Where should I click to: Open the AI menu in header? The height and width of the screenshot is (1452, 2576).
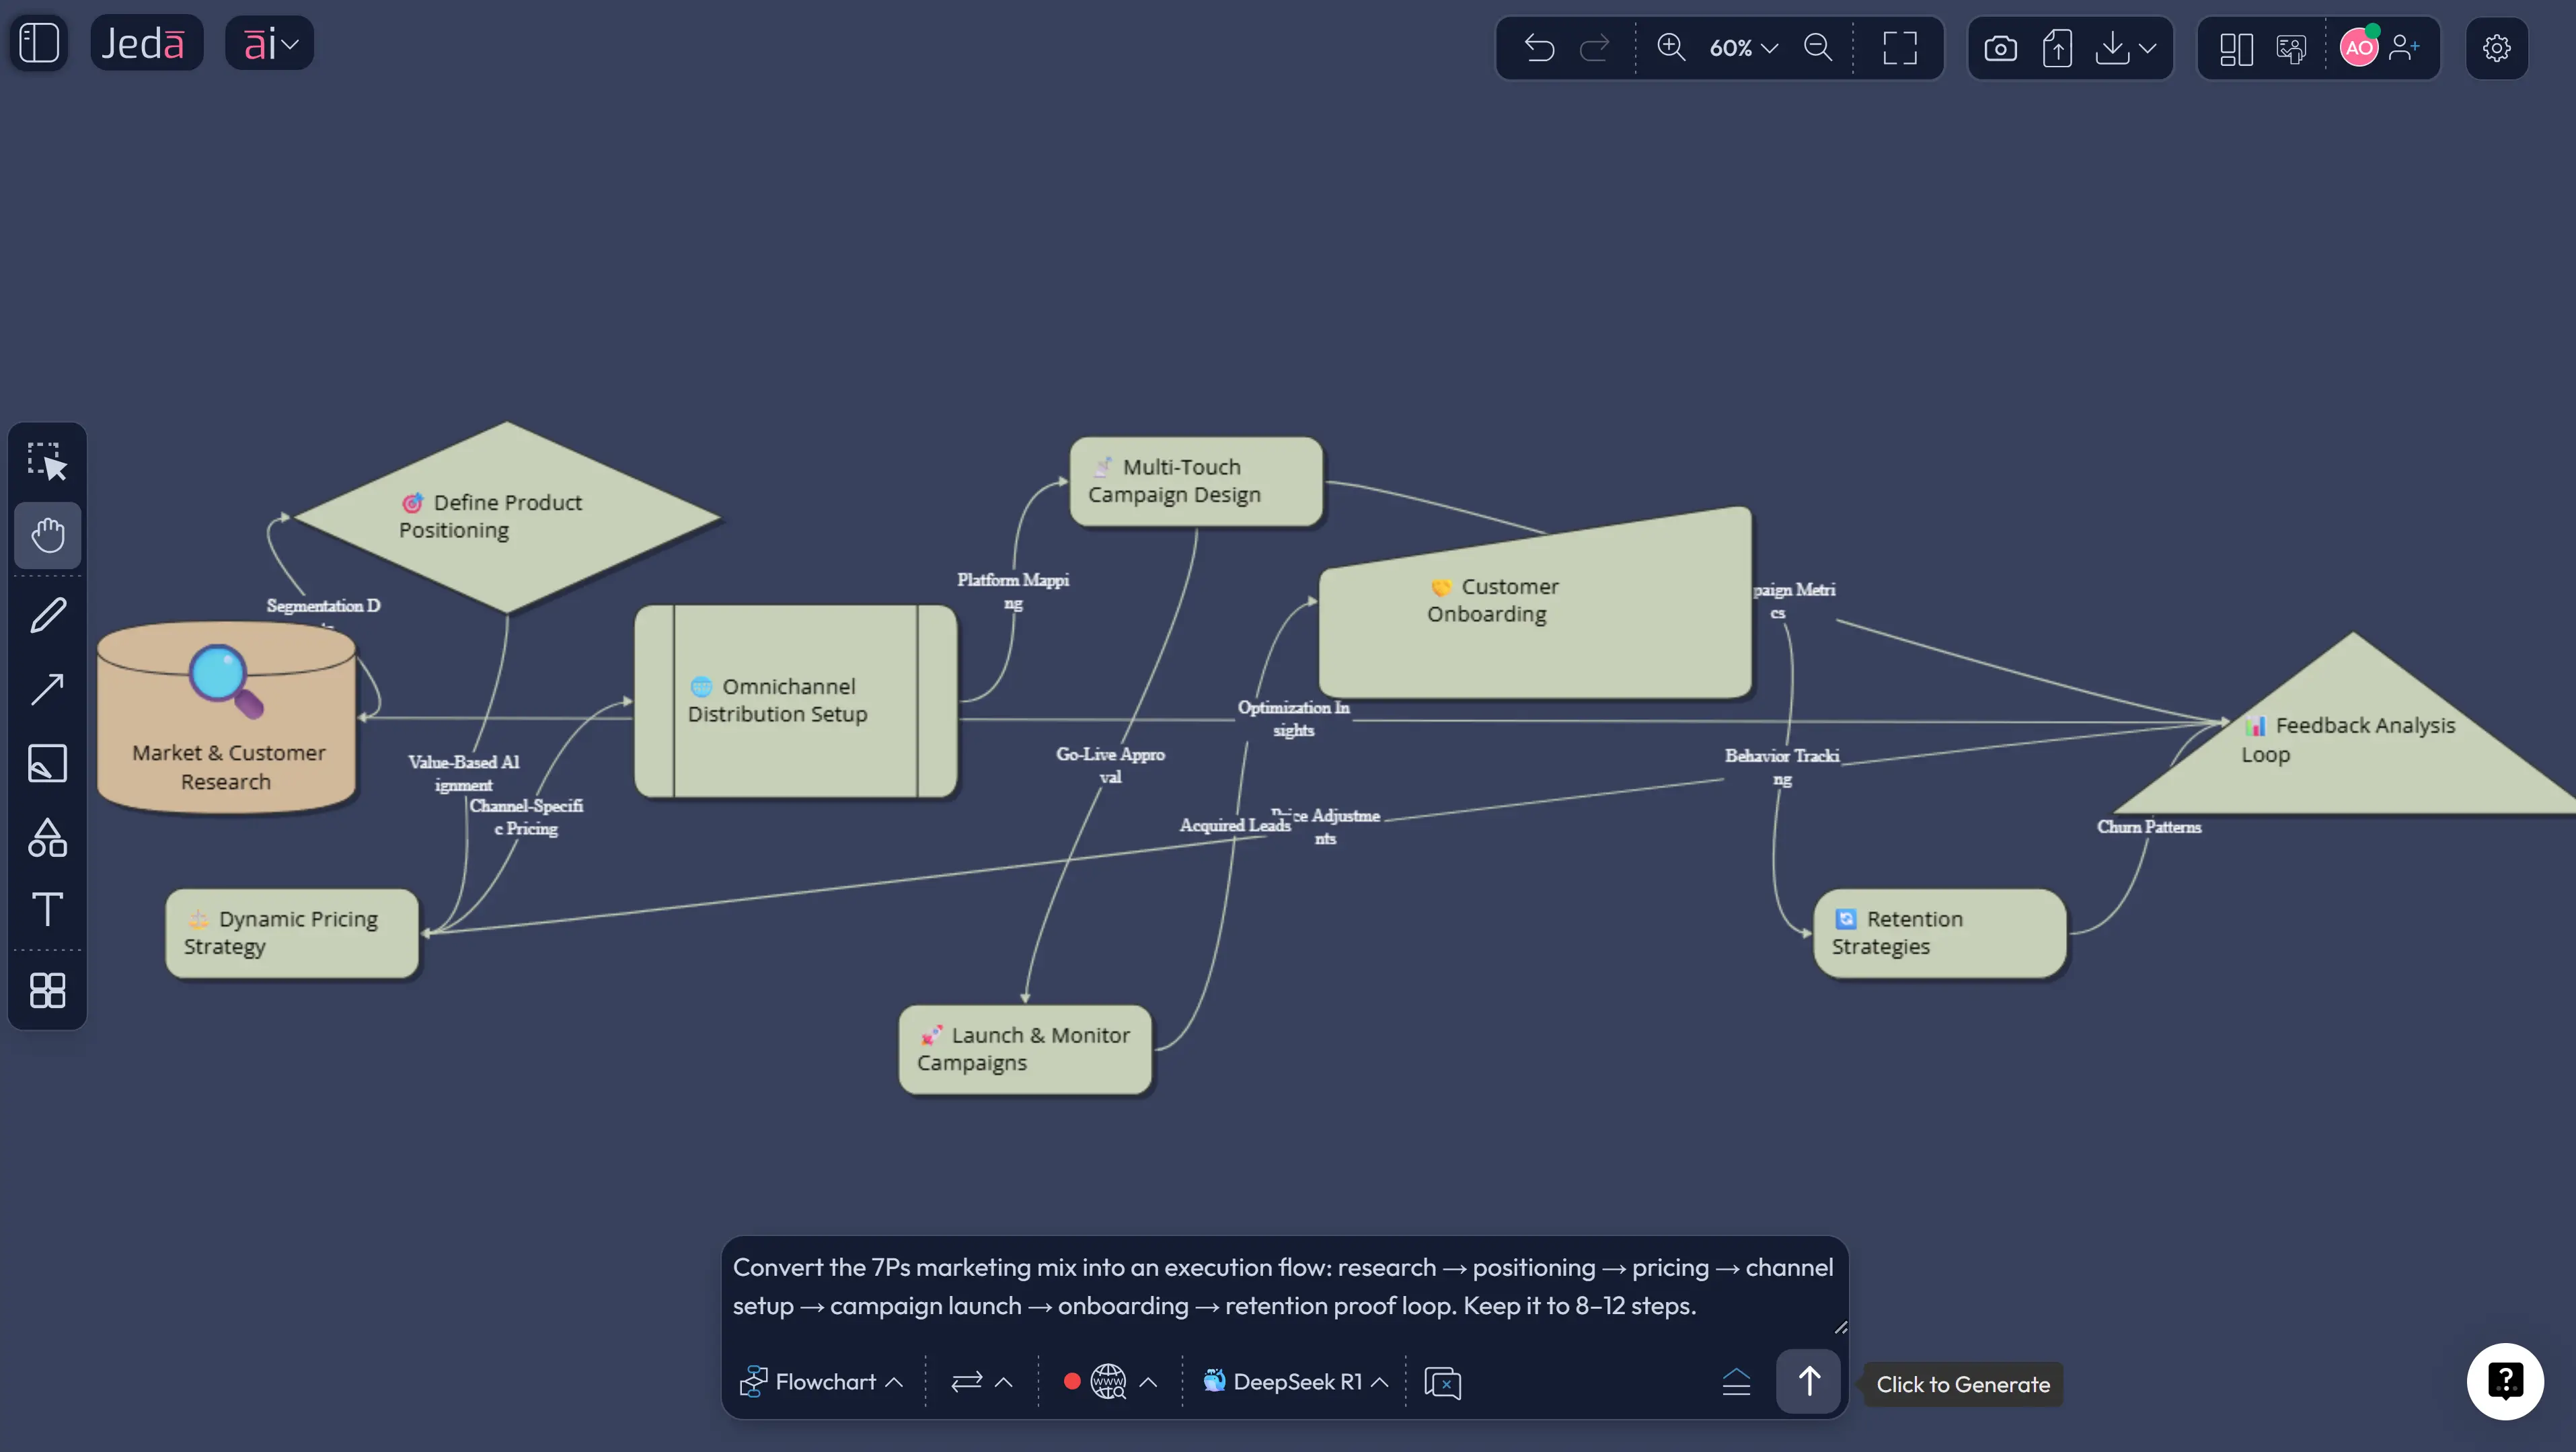pyautogui.click(x=270, y=43)
